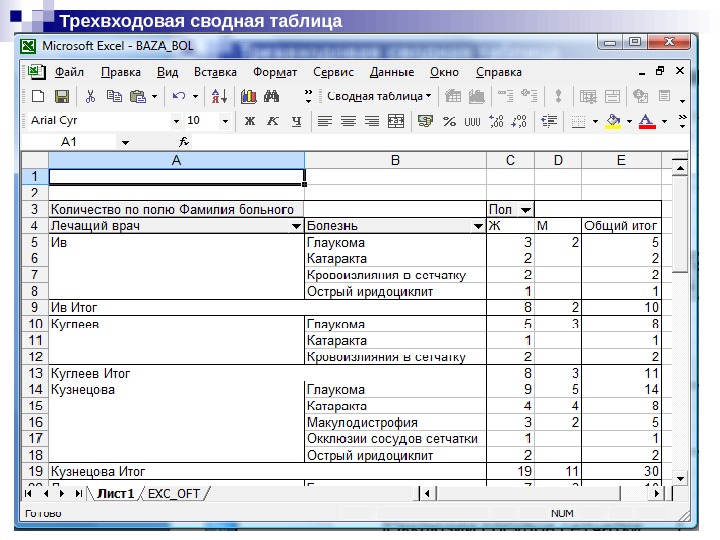Copy selection using the copy icon
720x540 pixels.
tap(114, 96)
